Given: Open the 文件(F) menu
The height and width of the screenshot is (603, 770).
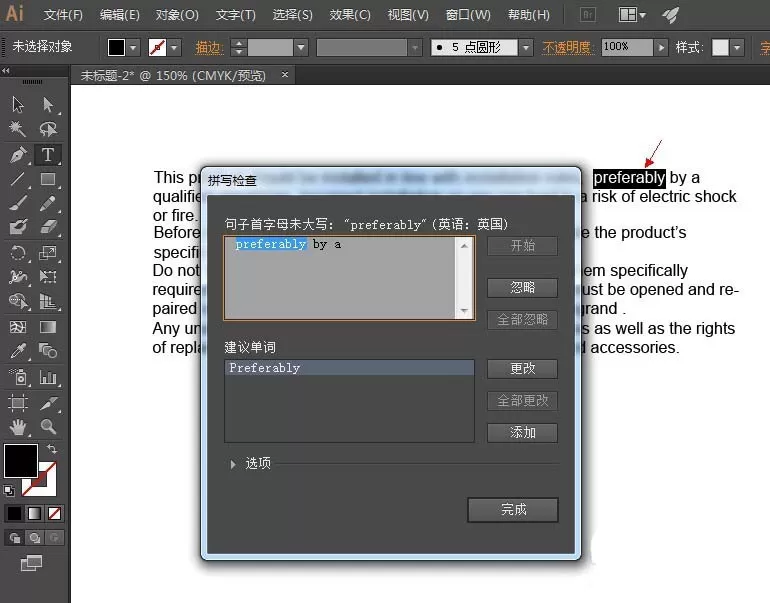Looking at the screenshot, I should [x=63, y=15].
